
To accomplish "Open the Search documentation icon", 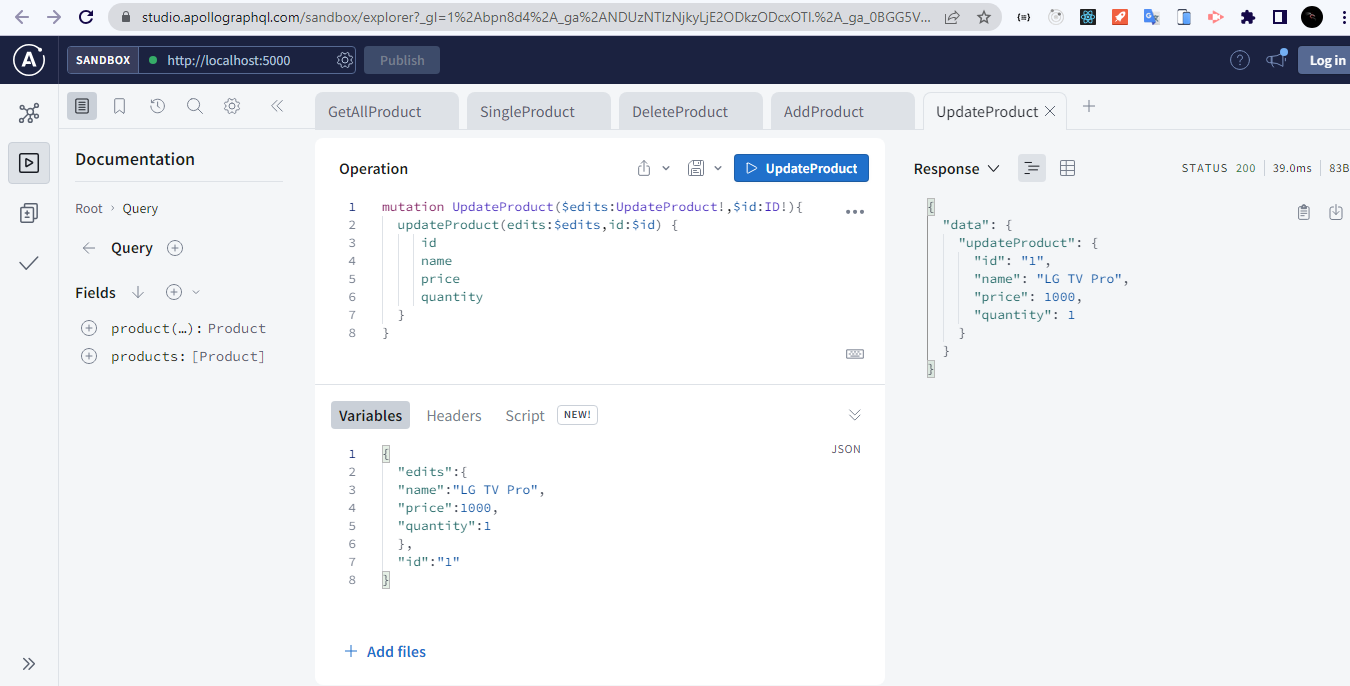I will (194, 105).
